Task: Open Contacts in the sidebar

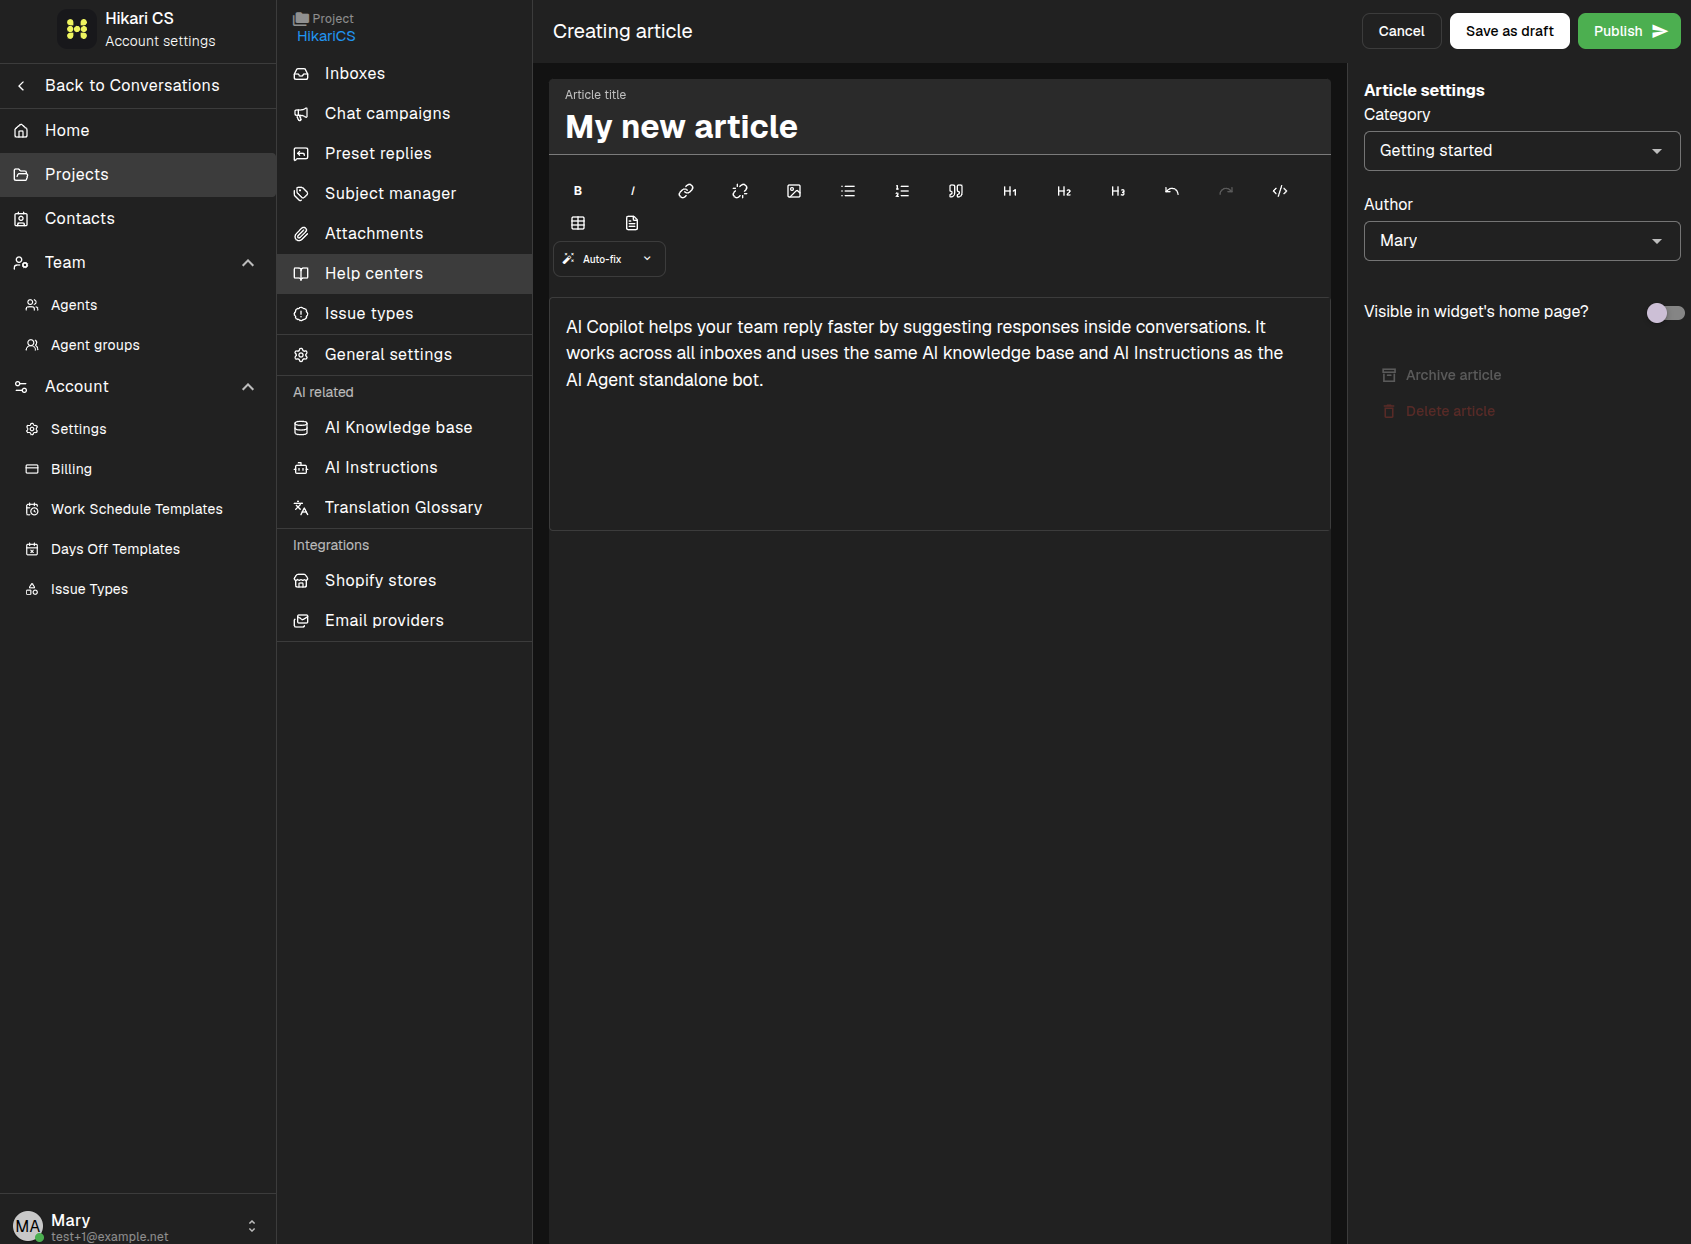Action: tap(138, 219)
